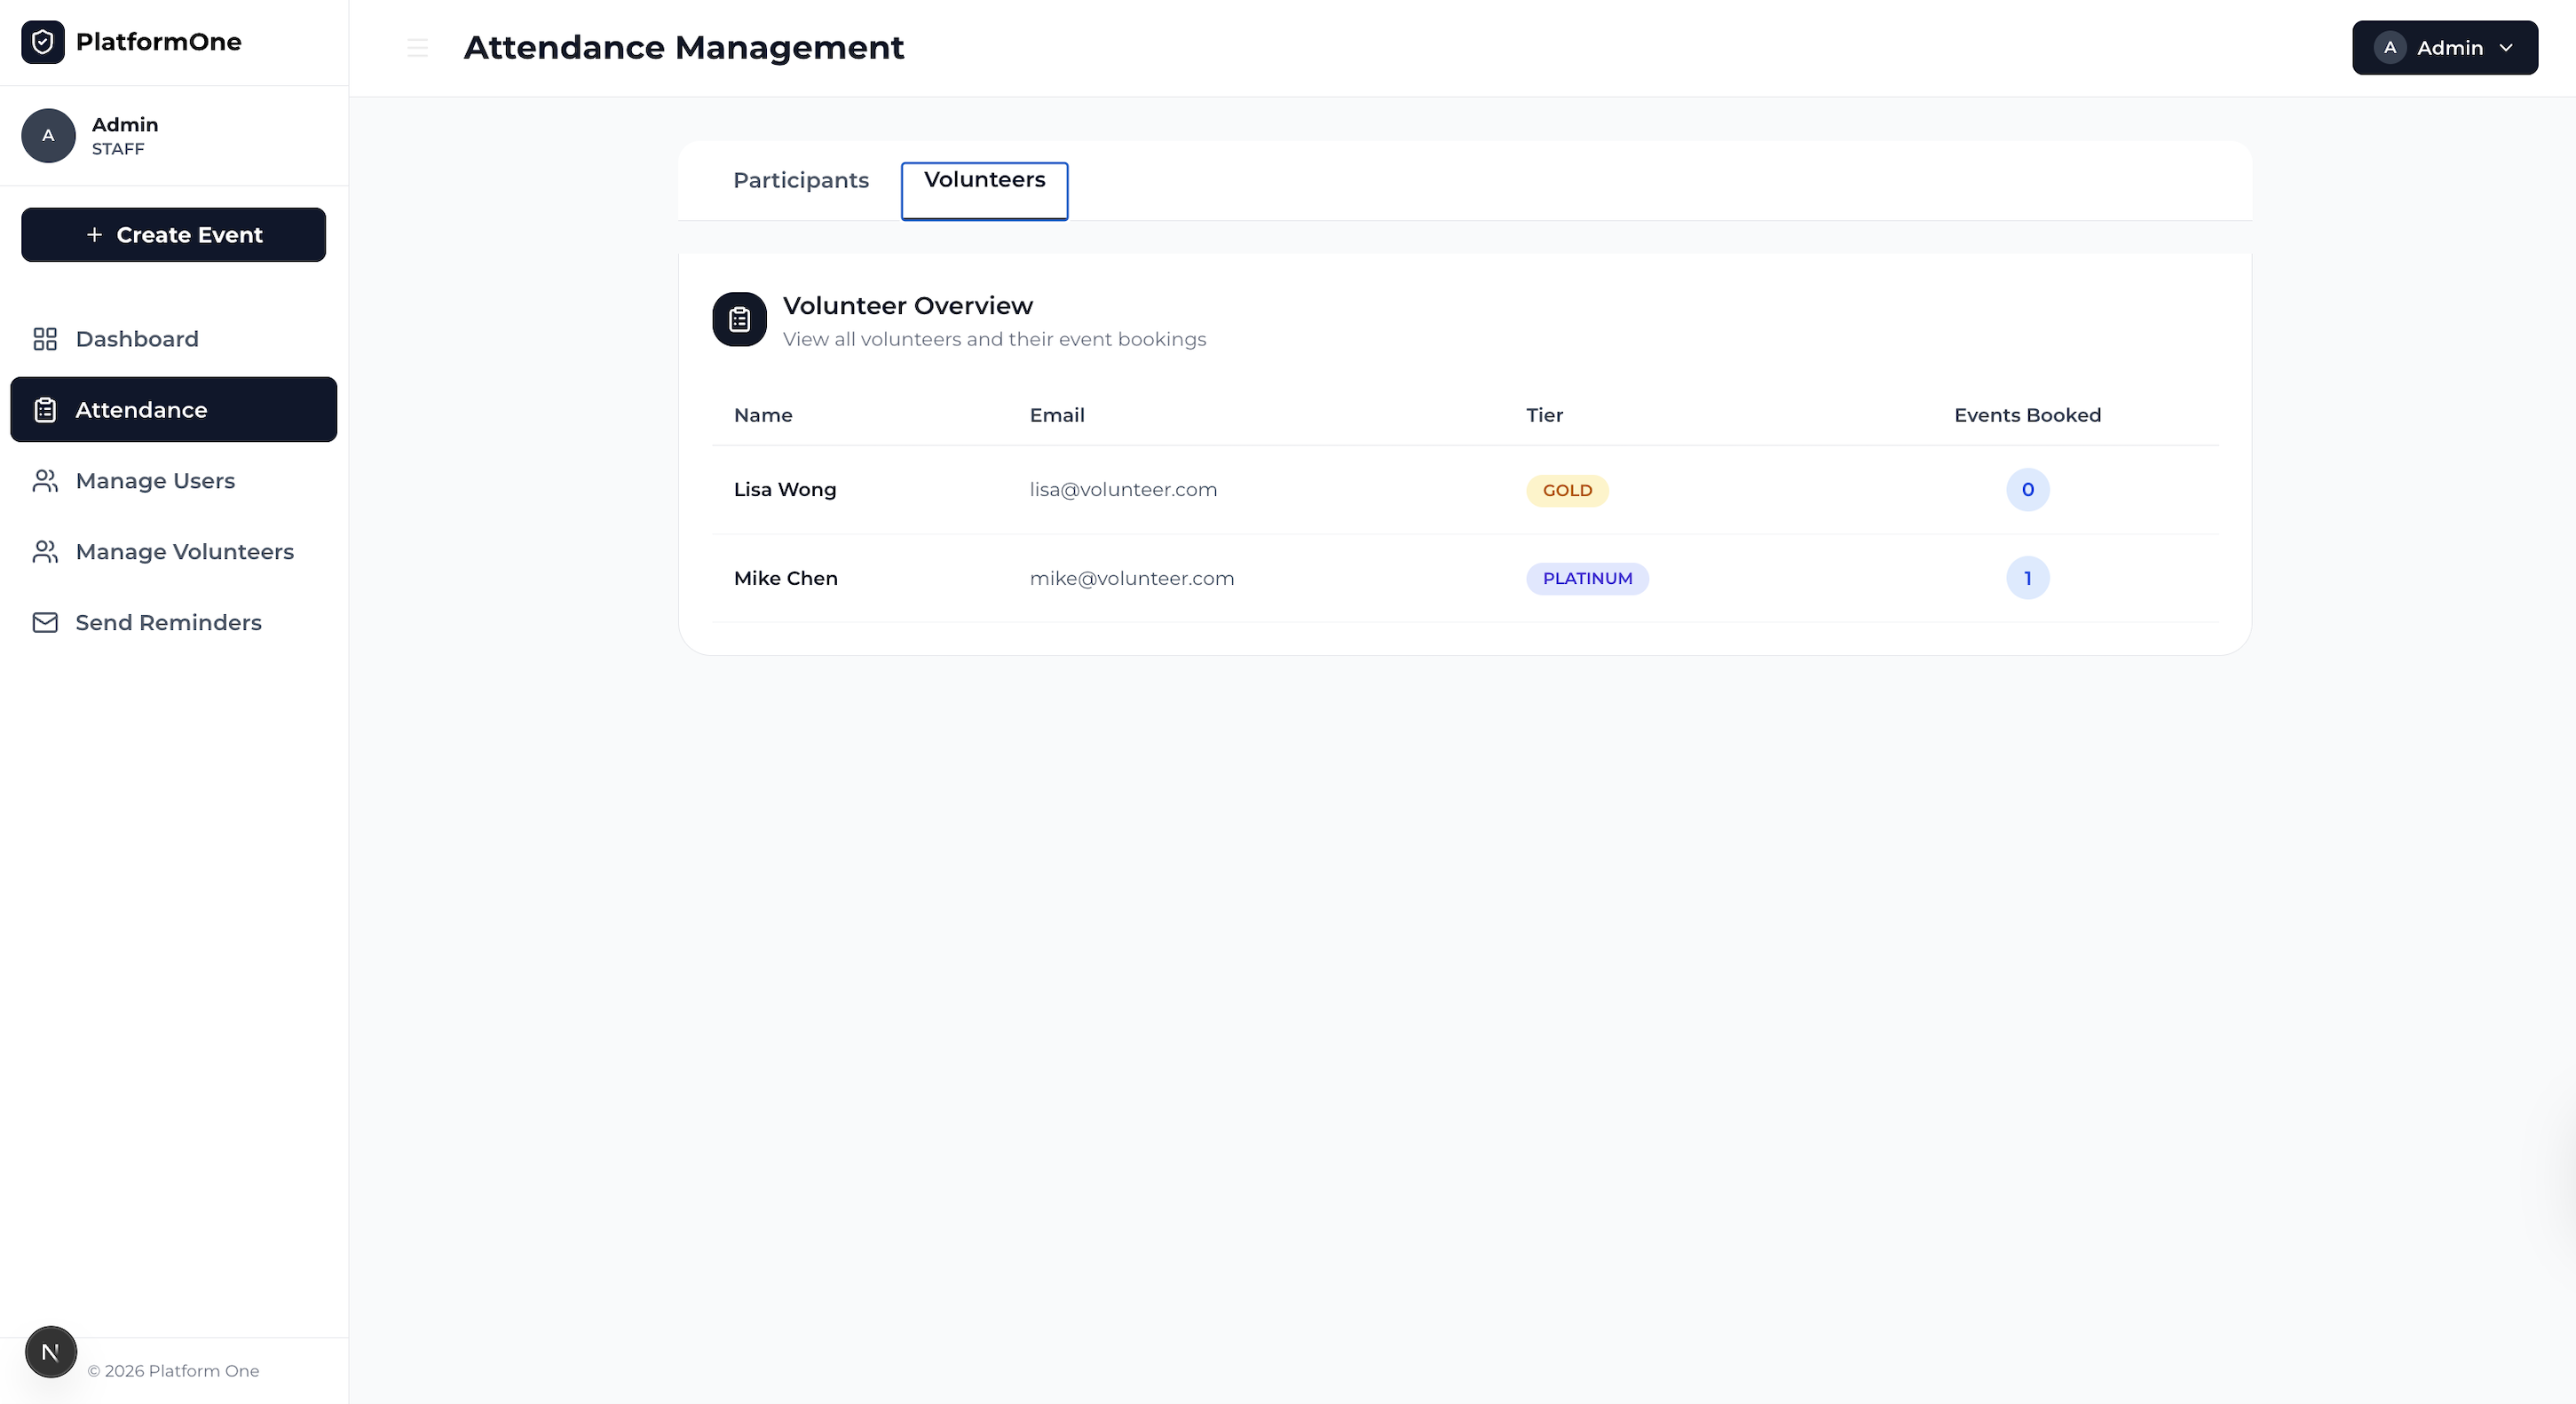This screenshot has height=1404, width=2576.
Task: Click the Send Reminders envelope icon
Action: coord(45,623)
